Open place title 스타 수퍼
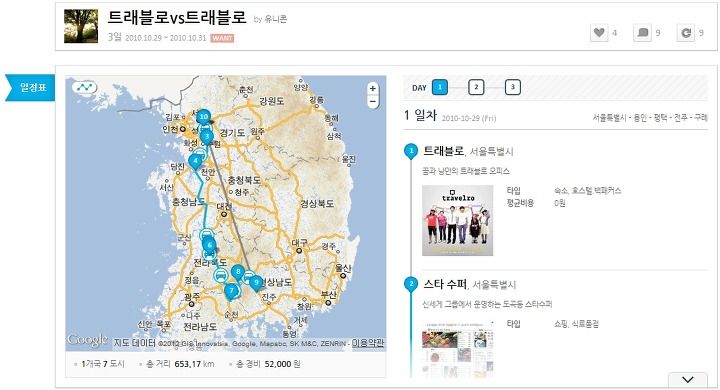The image size is (720, 390). (445, 284)
